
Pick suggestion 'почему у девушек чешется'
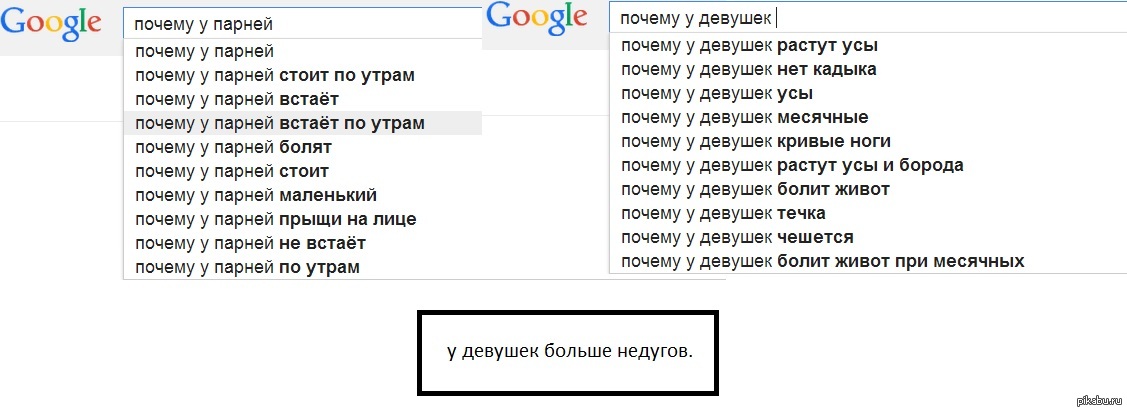coord(868,237)
